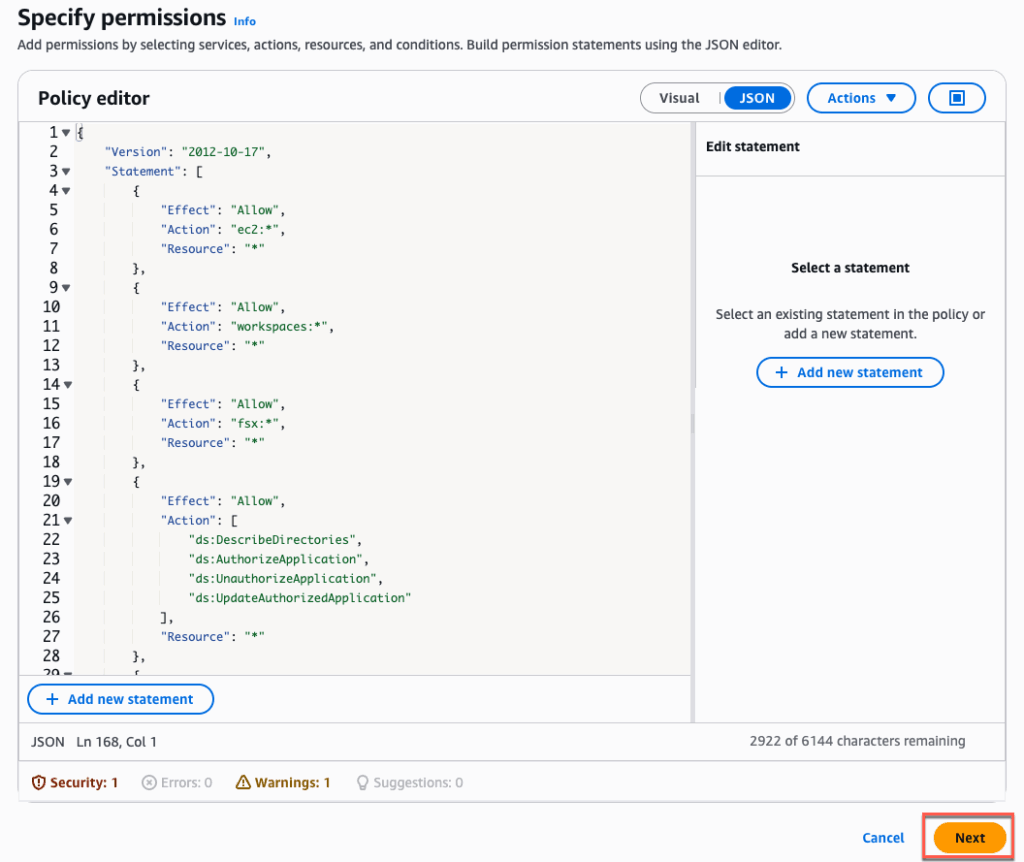Click the Suggestions lightbulb icon
1024x862 pixels.
[x=362, y=783]
